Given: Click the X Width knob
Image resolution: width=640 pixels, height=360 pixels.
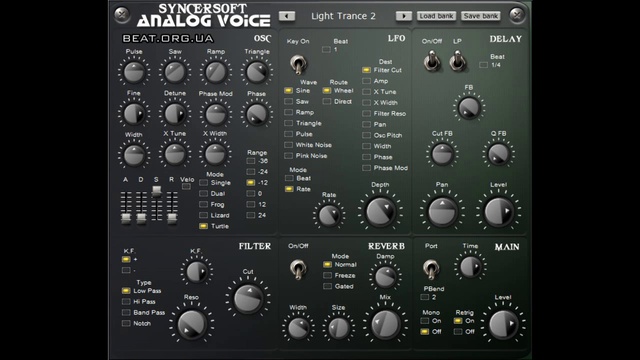Looking at the screenshot, I should click(215, 154).
